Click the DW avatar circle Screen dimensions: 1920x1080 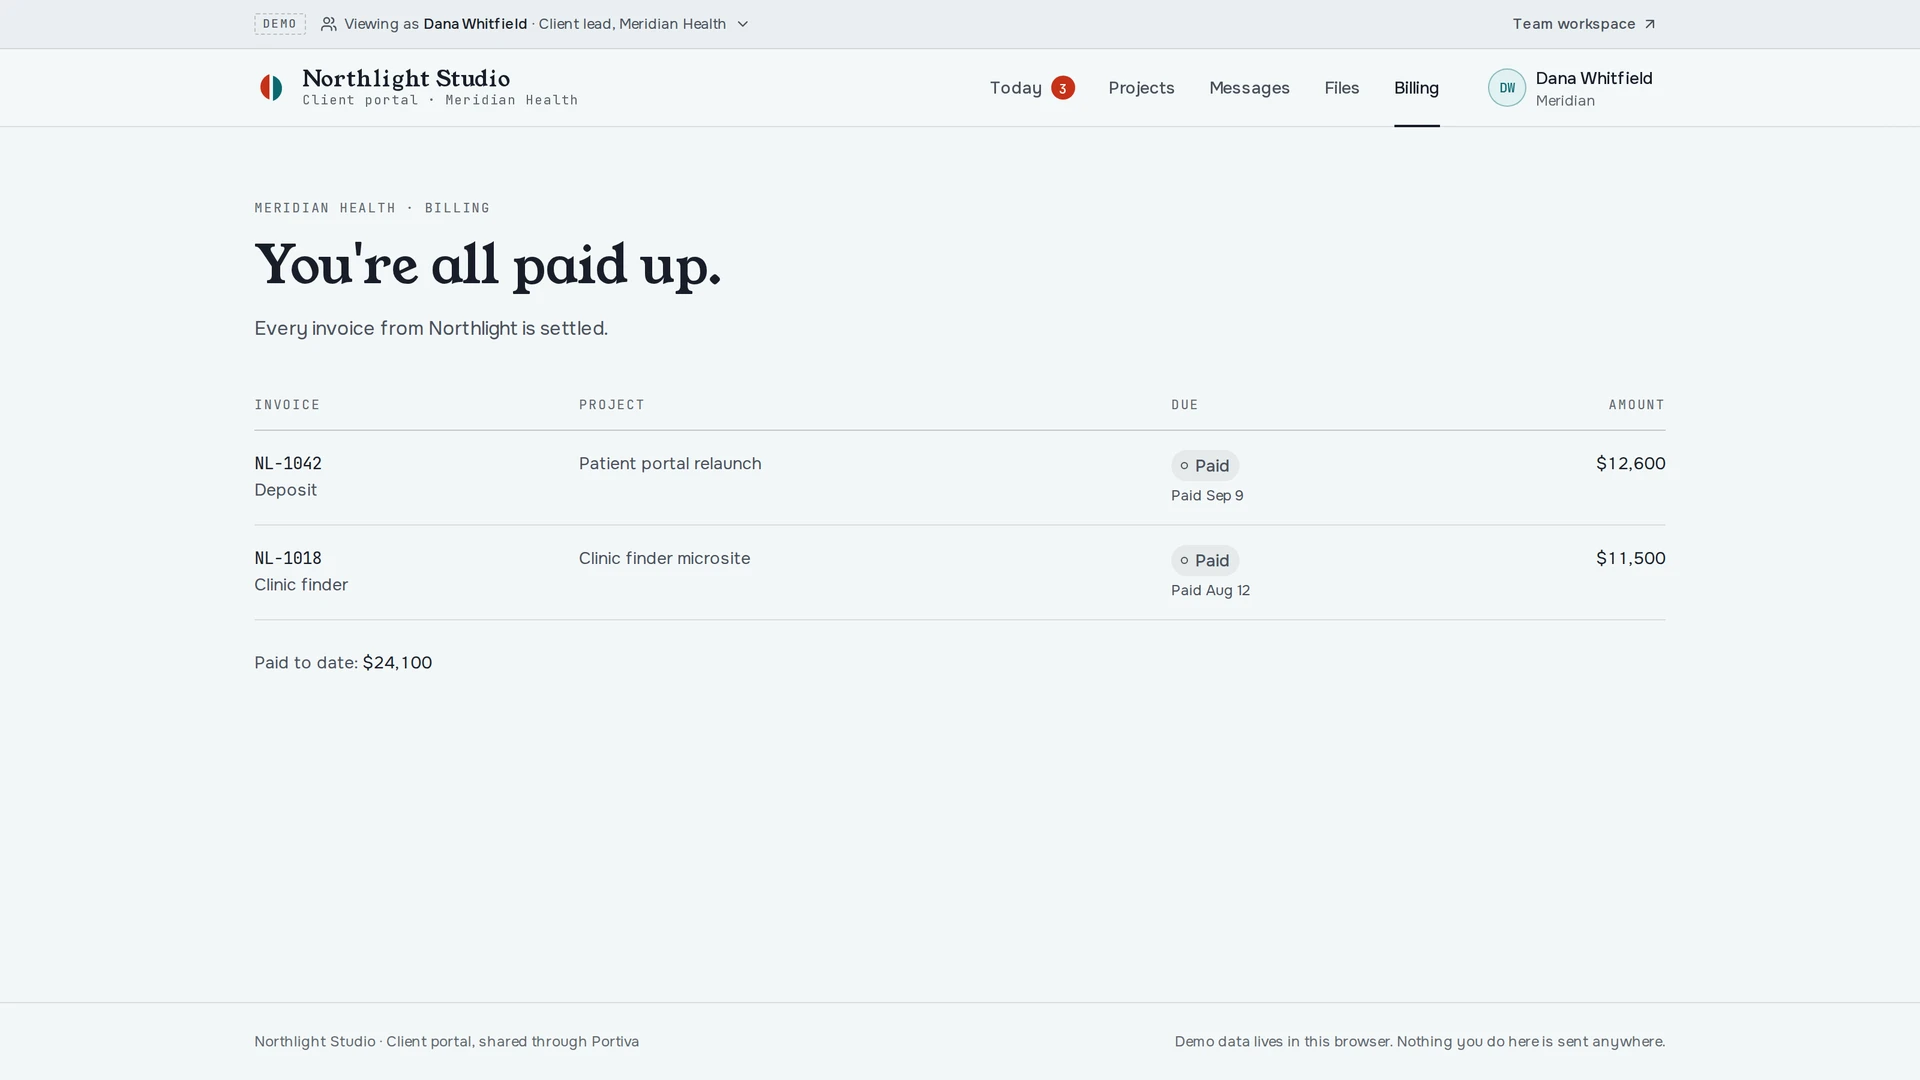[x=1506, y=88]
